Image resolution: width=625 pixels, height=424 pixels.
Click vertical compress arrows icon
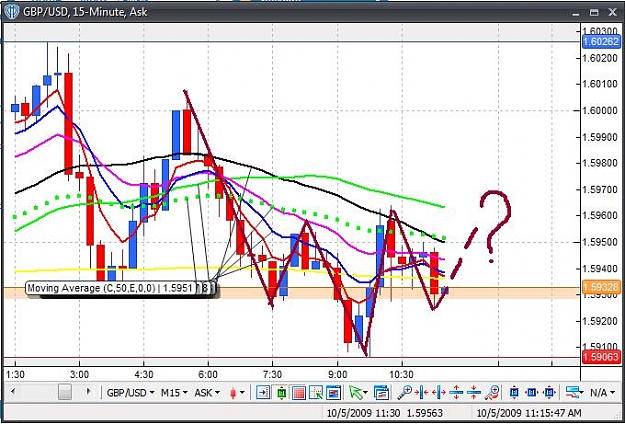click(474, 393)
